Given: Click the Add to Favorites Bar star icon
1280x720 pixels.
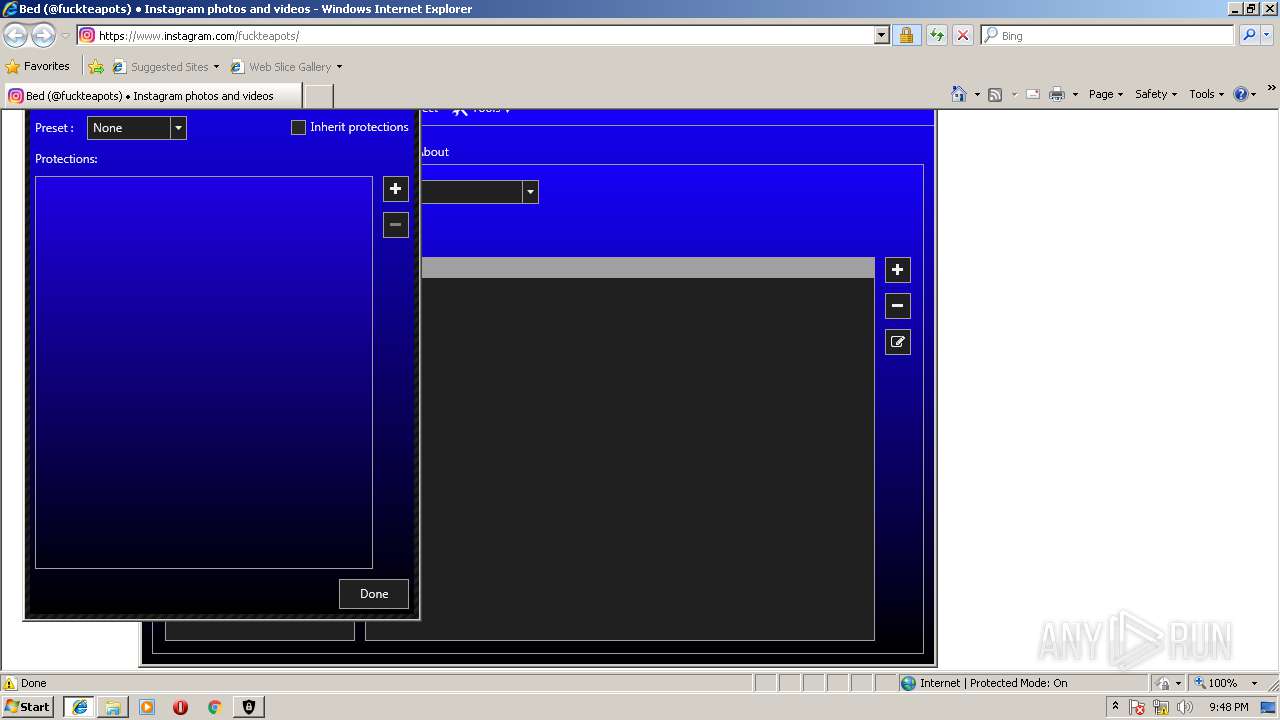Looking at the screenshot, I should pos(96,67).
